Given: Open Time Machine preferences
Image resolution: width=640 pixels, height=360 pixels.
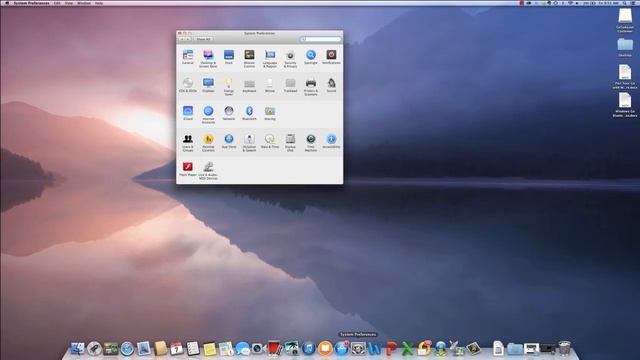Looking at the screenshot, I should point(311,142).
